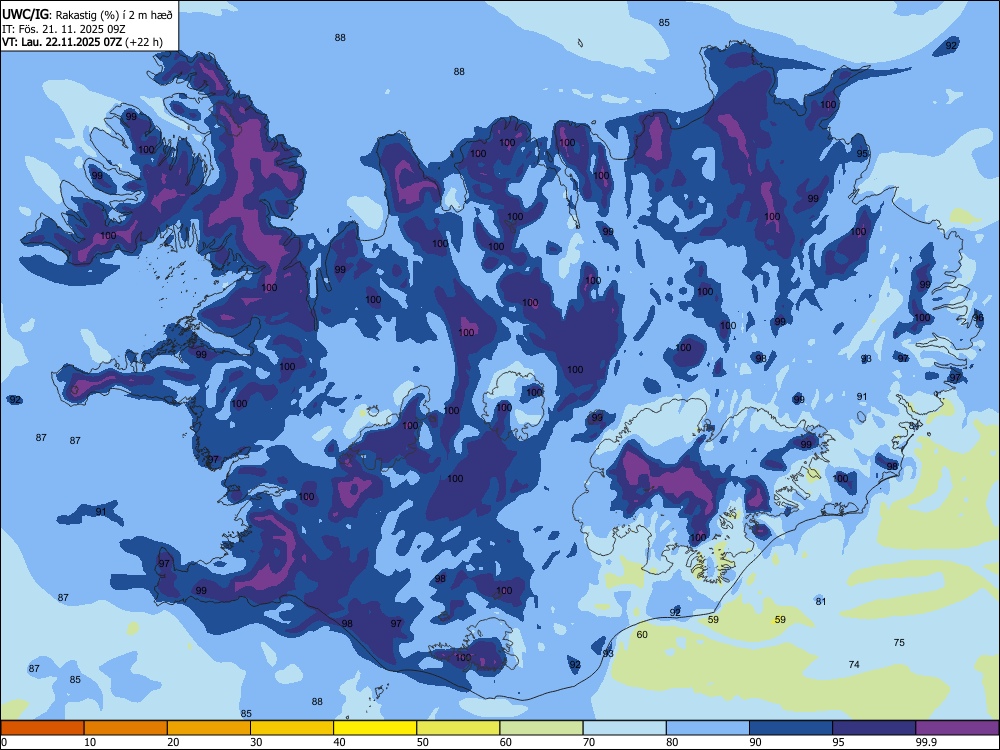Click the 'VT: Lau. 22.11.2025 07Z (+22 h)' line
This screenshot has height=750, width=1000.
pyautogui.click(x=82, y=42)
